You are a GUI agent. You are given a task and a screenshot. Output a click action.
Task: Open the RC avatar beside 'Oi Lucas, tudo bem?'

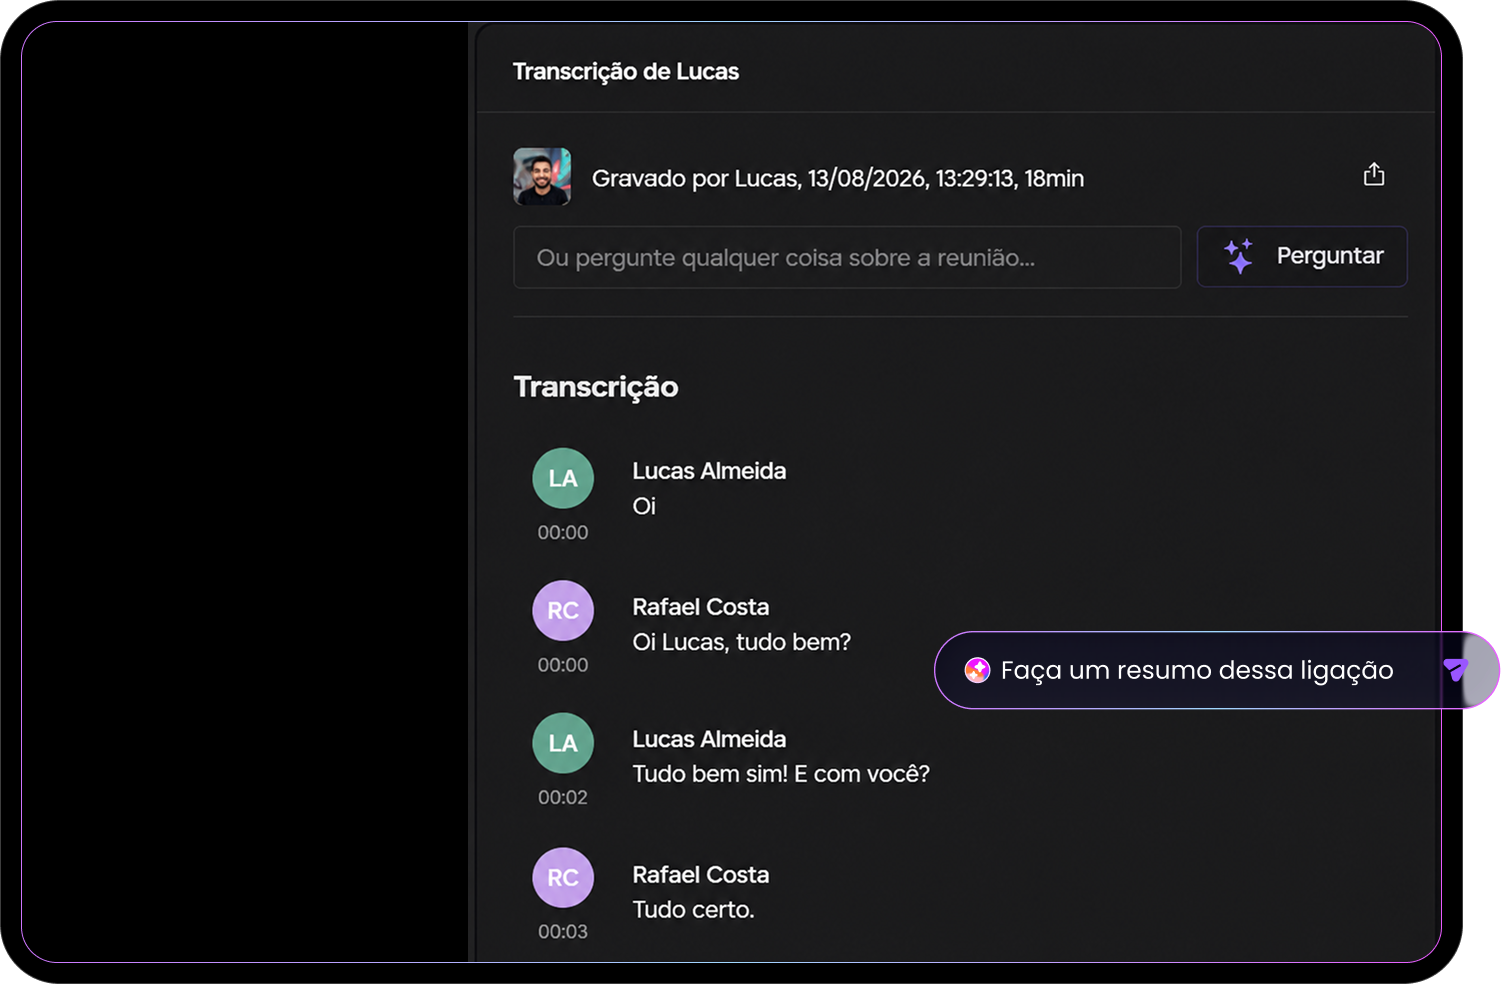(x=563, y=610)
